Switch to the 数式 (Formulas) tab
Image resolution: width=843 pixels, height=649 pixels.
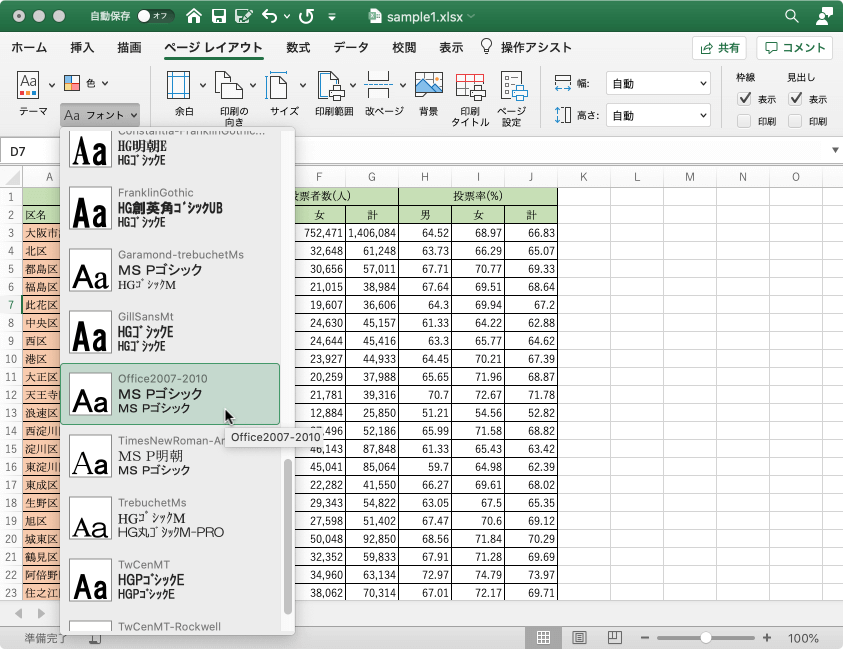(x=298, y=47)
